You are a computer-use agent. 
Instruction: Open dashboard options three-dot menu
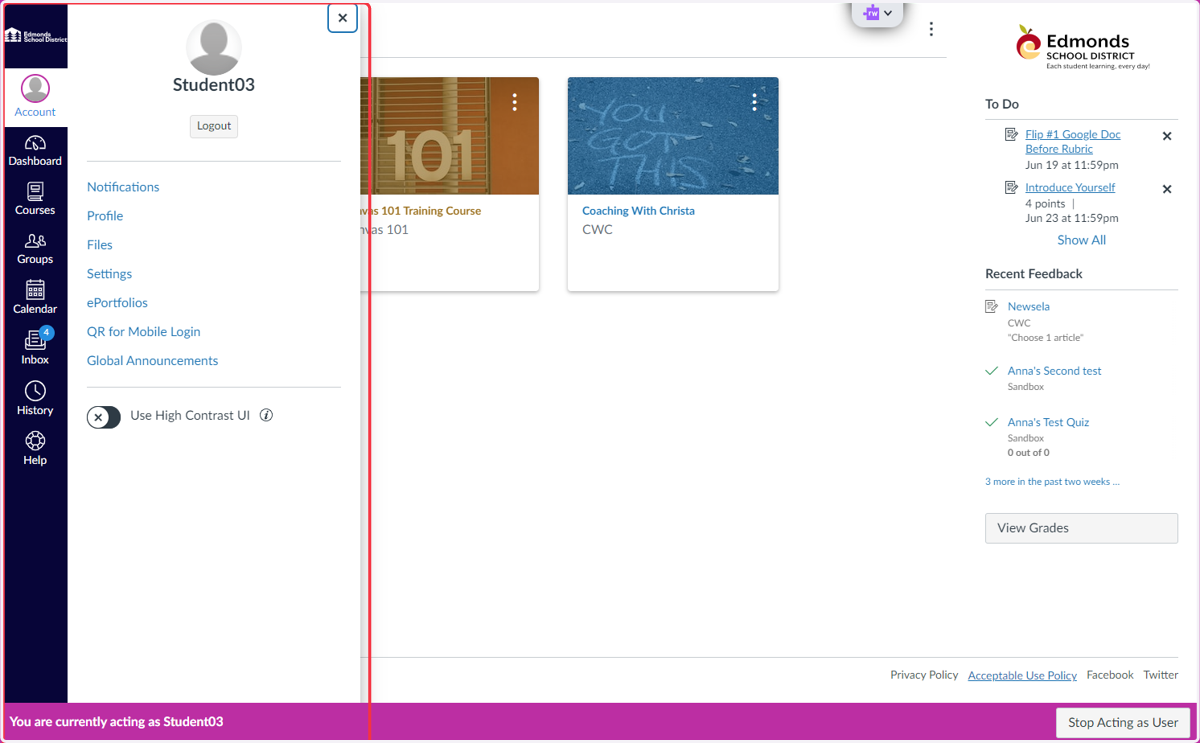pos(931,29)
